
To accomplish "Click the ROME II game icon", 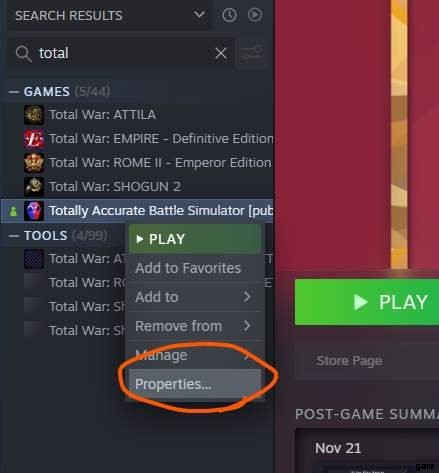I will (34, 163).
